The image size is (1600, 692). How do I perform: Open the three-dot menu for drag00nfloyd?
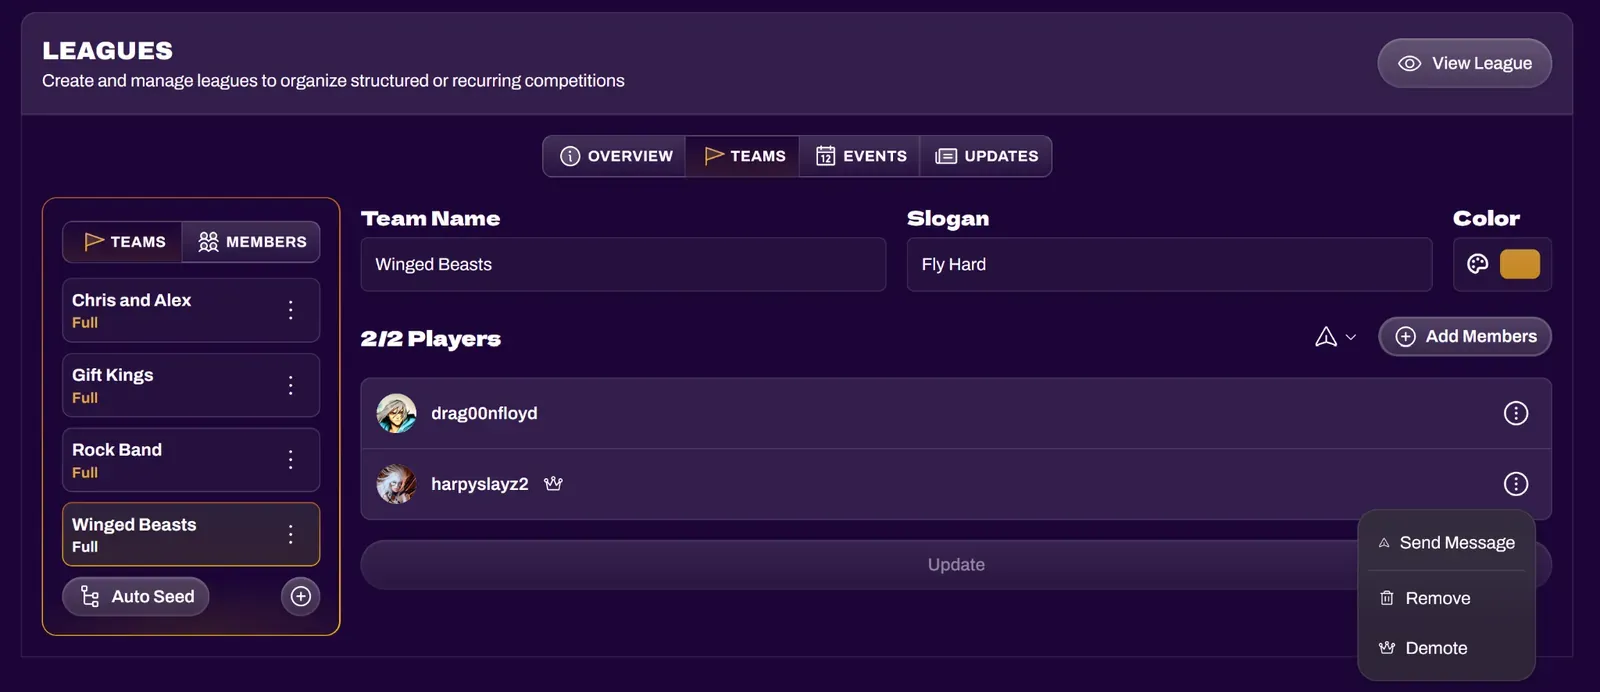(1515, 412)
